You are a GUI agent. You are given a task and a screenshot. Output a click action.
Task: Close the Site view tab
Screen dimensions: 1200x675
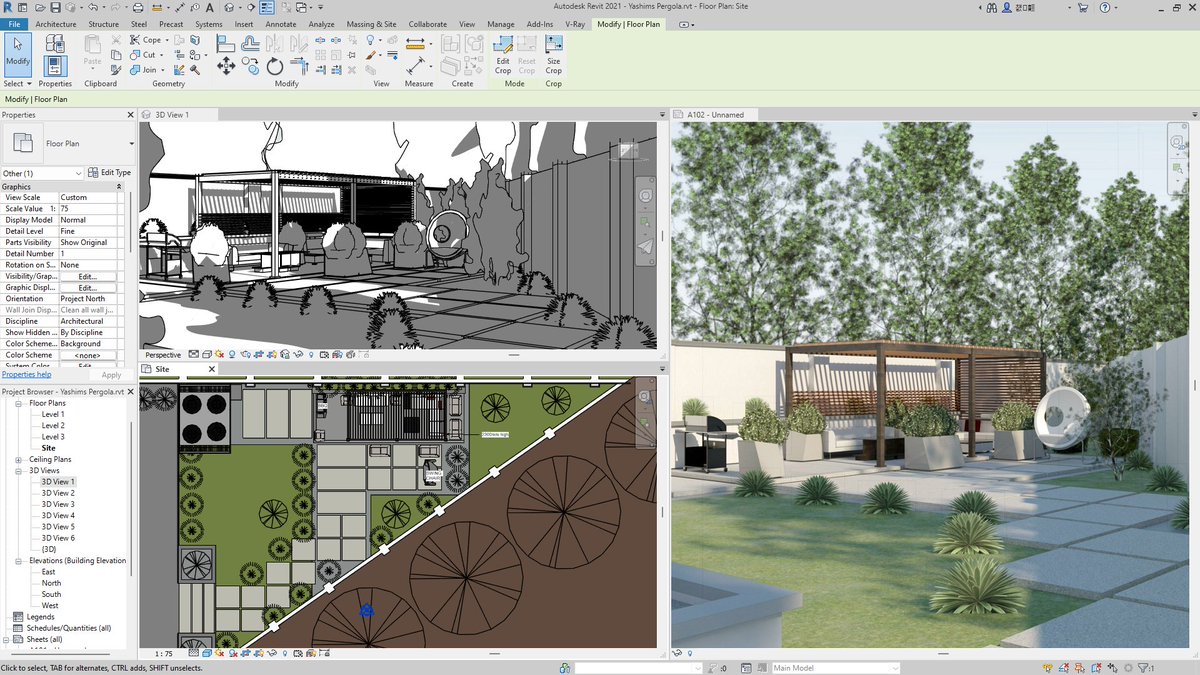pyautogui.click(x=211, y=369)
